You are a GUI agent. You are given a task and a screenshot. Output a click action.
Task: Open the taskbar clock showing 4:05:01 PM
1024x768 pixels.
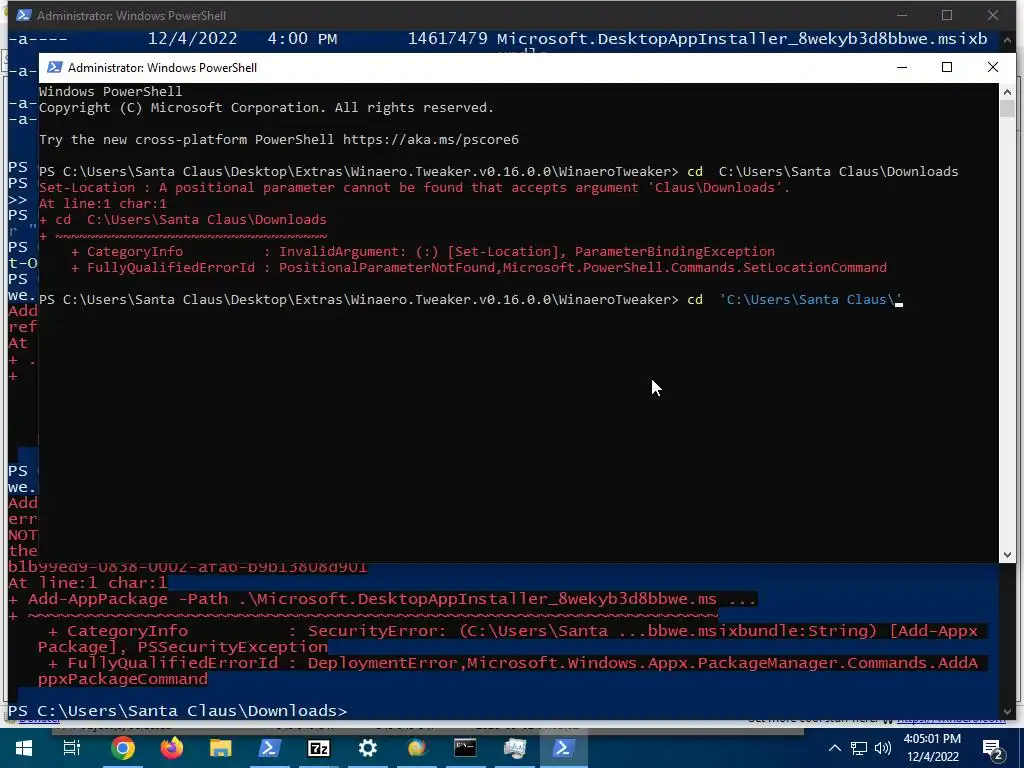(933, 748)
